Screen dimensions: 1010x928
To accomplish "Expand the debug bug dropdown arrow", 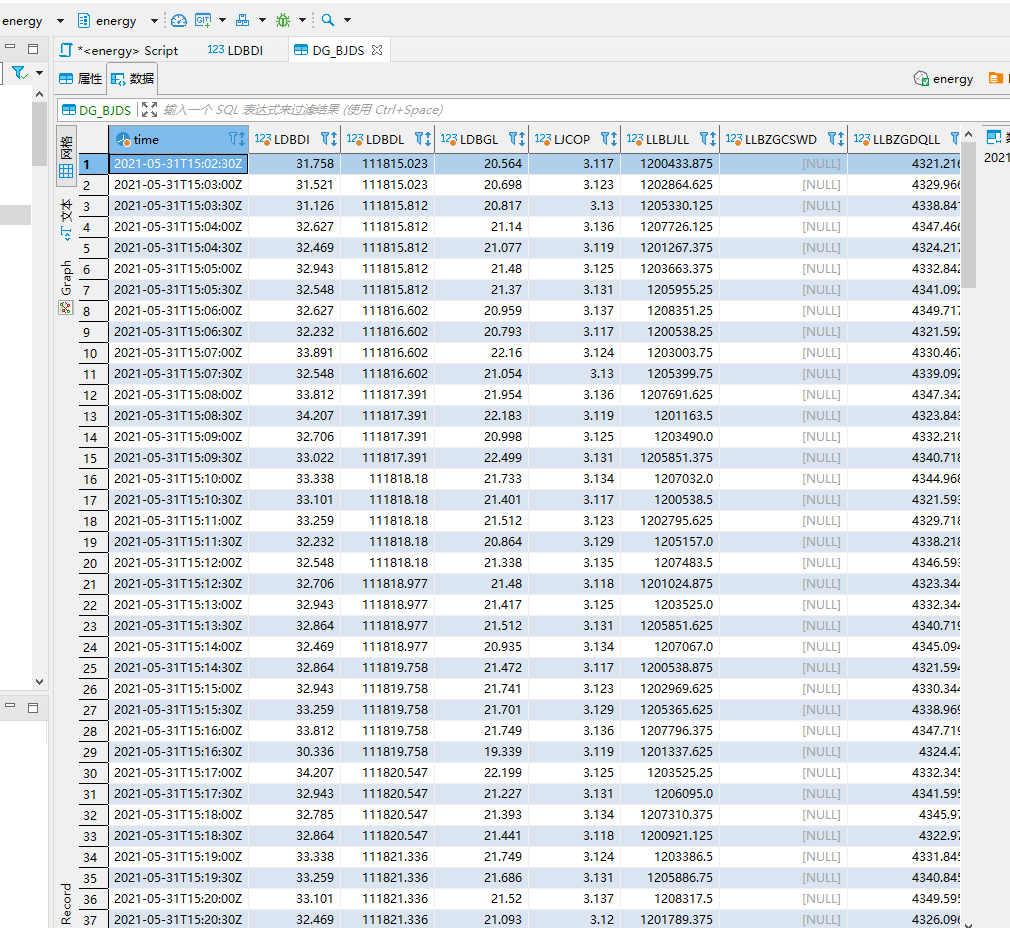I will coord(302,20).
